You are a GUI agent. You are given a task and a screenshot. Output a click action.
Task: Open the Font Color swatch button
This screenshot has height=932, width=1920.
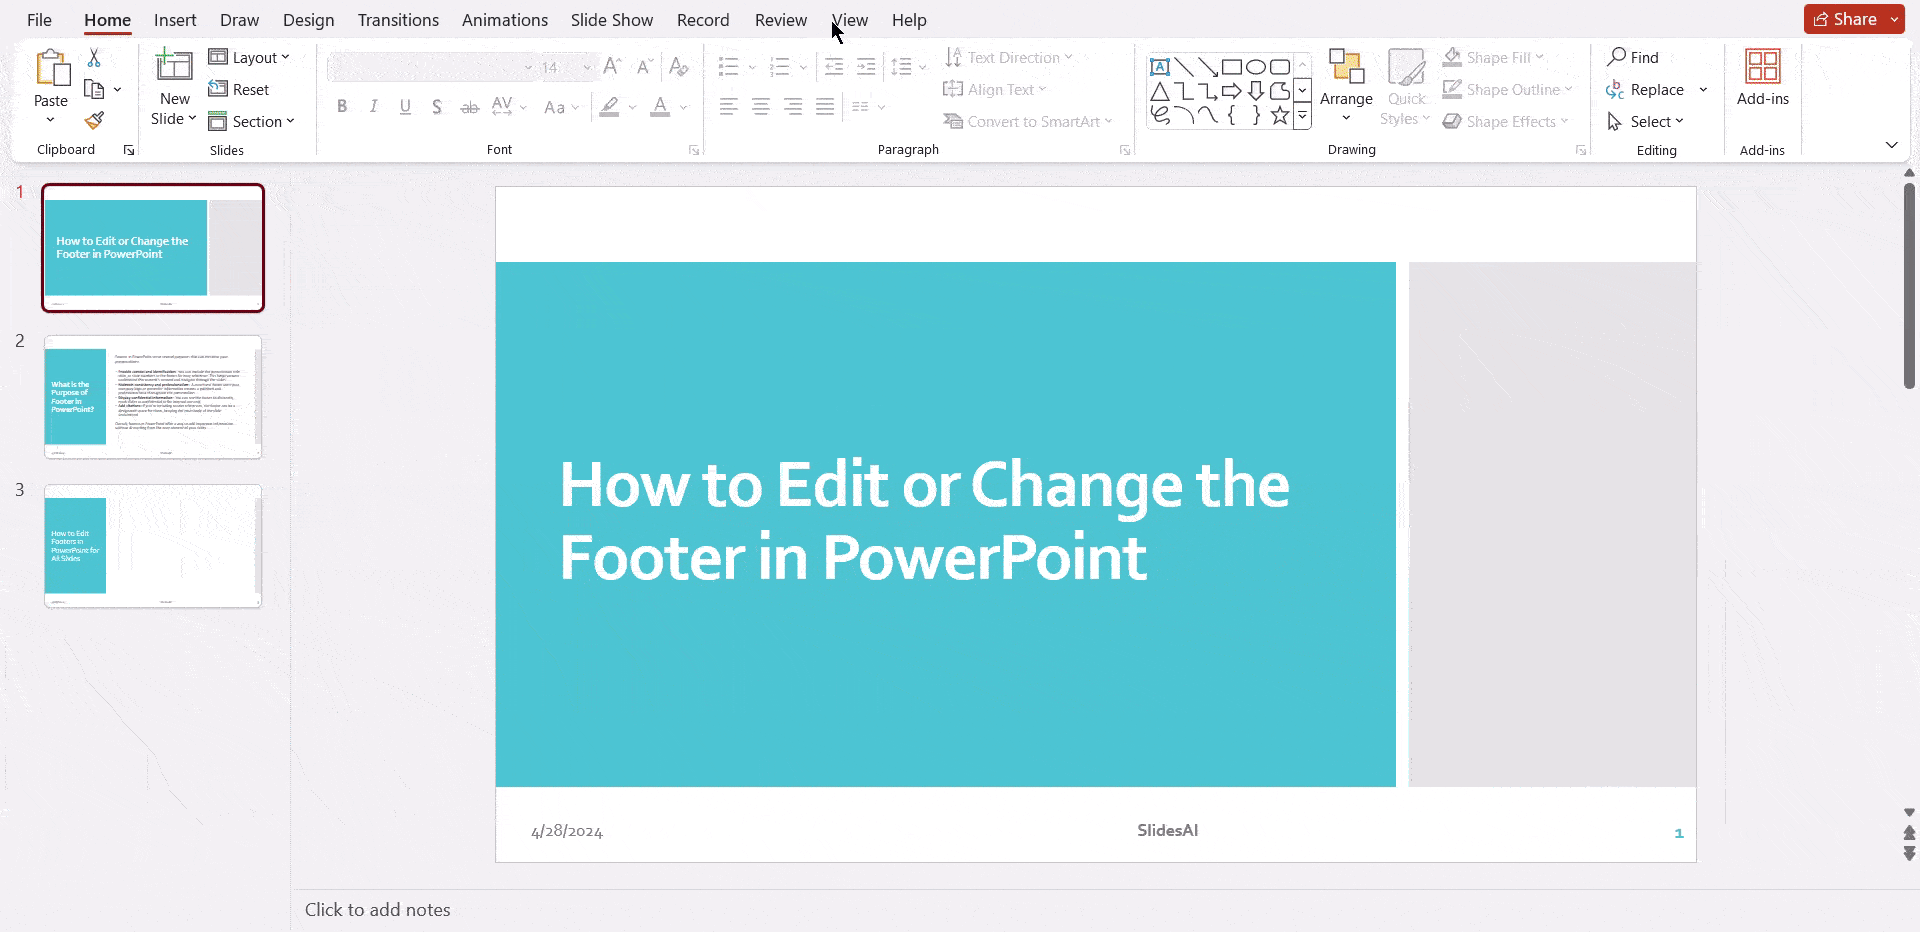660,107
